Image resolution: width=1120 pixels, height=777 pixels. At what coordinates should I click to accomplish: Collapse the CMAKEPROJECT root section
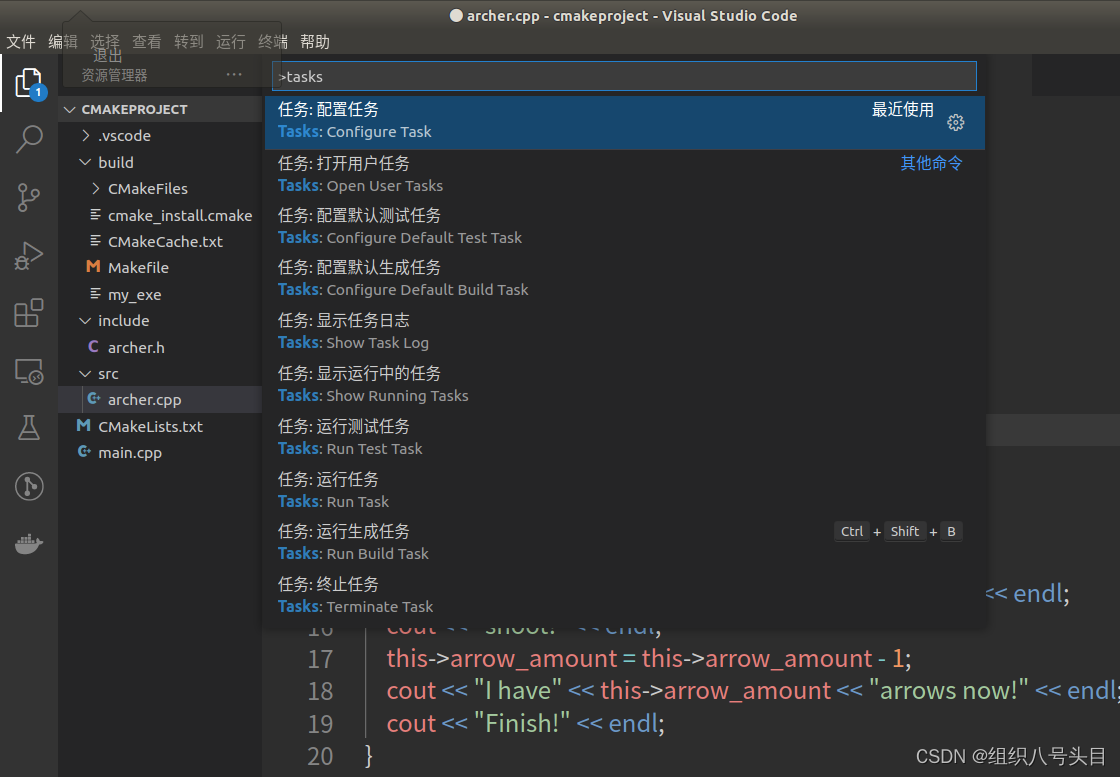click(70, 109)
